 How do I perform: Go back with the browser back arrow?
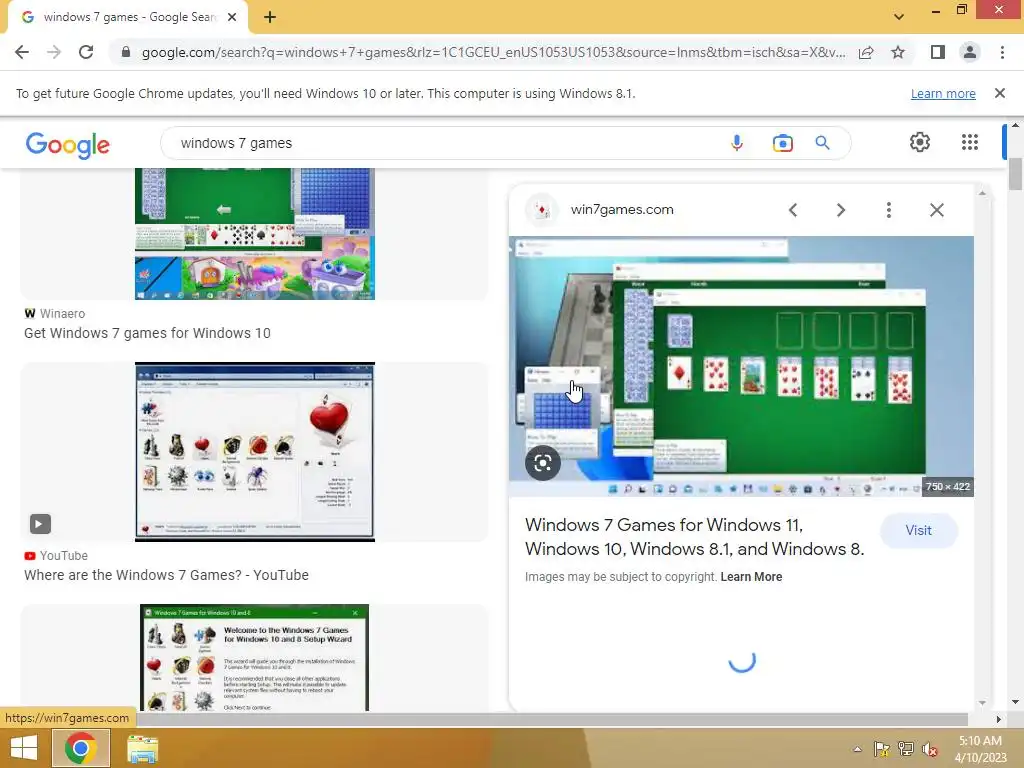[22, 52]
